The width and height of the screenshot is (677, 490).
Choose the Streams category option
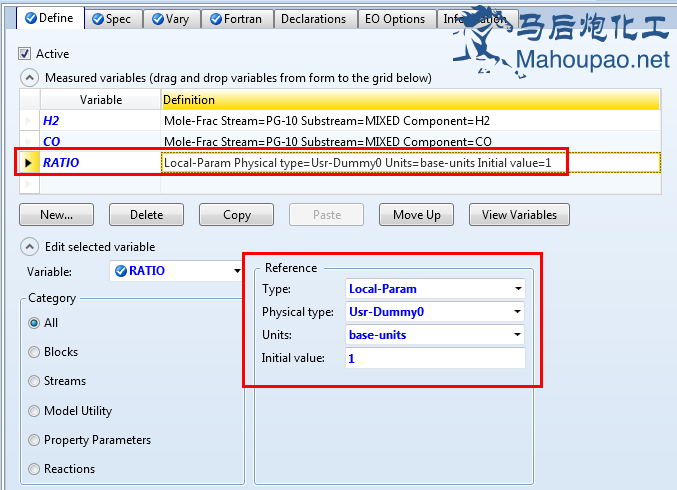tap(35, 381)
